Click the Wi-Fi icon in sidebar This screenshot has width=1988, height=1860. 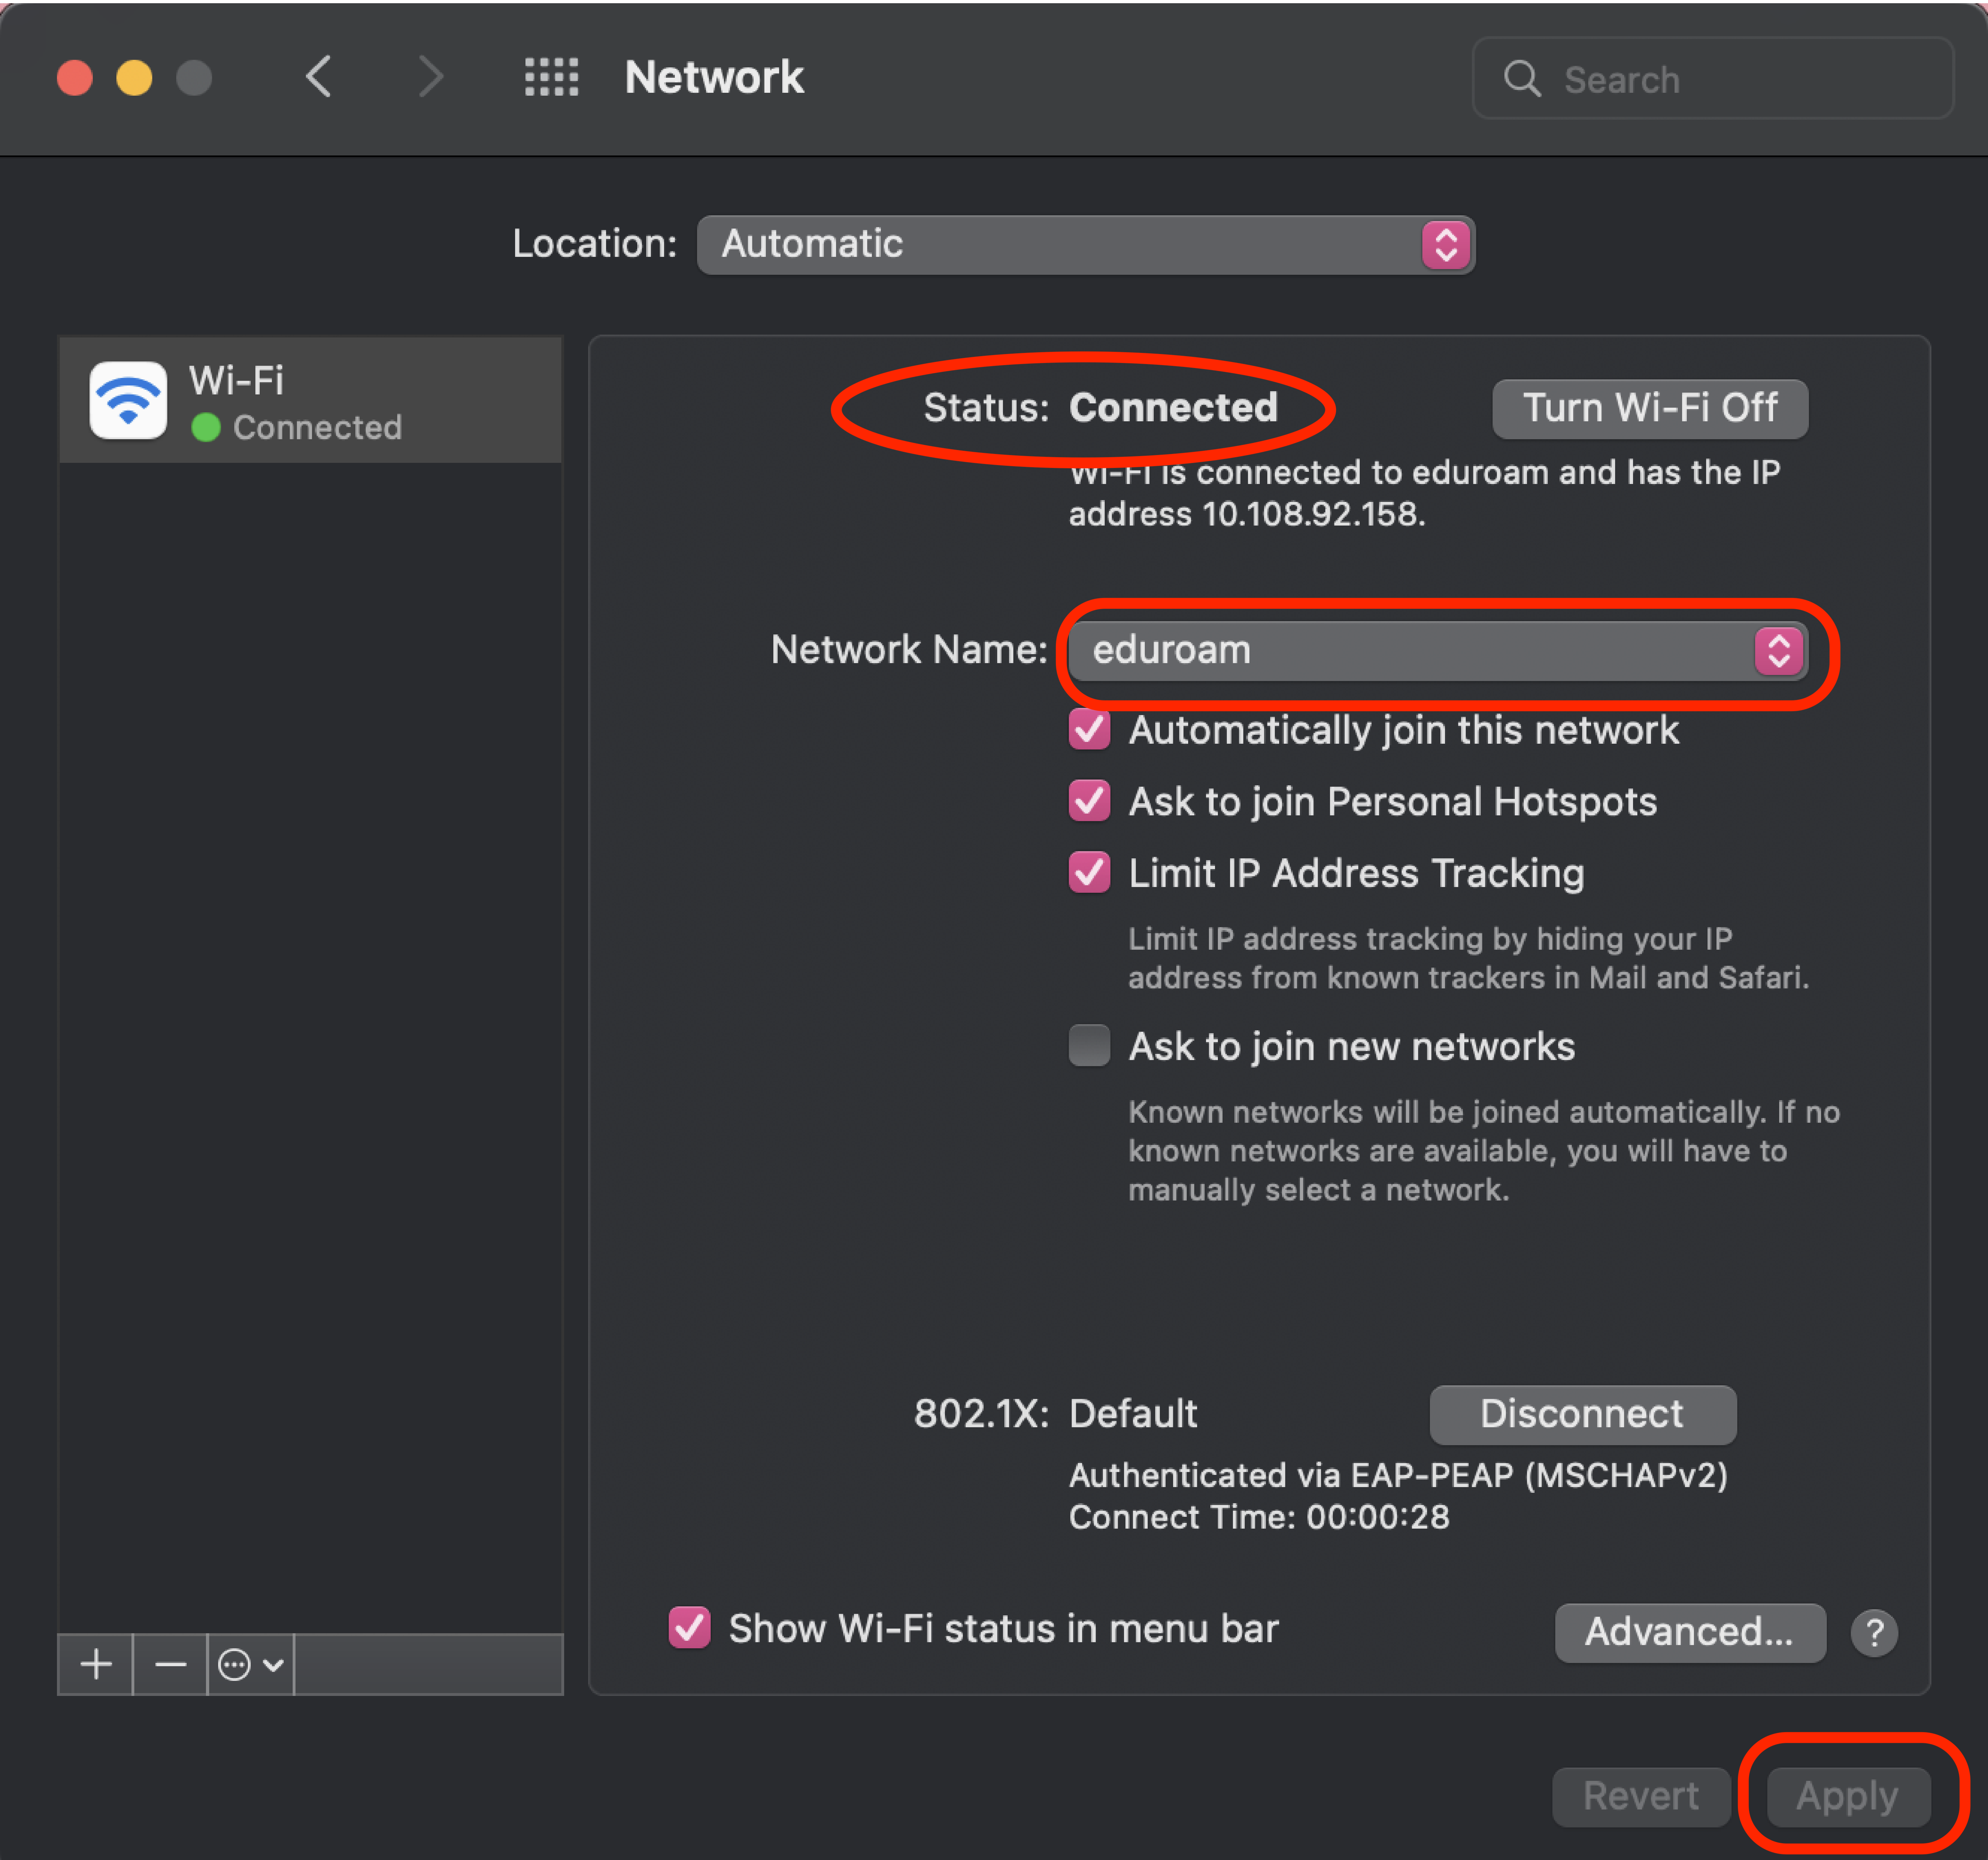pos(128,401)
